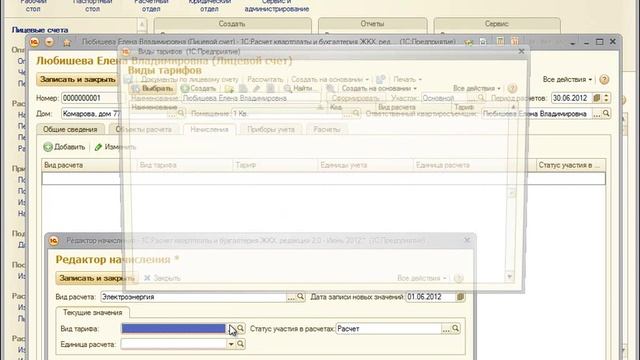
Task: Switch to Расчеты tab
Action: click(327, 129)
